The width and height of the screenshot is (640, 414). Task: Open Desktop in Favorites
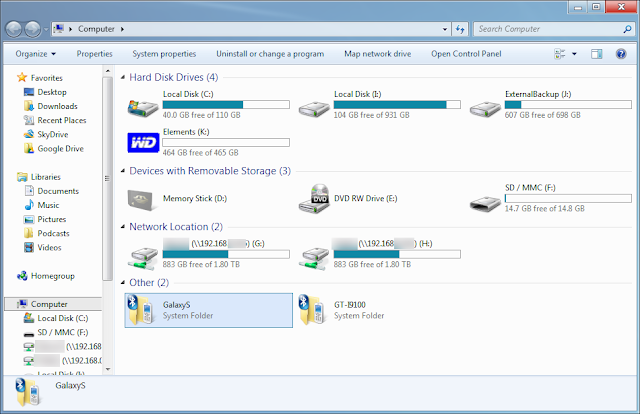[x=52, y=92]
